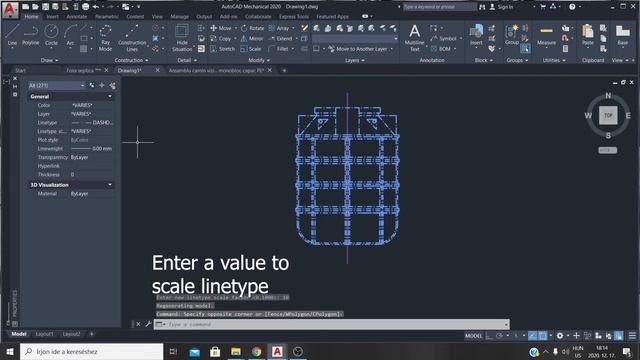
Task: Expand the Utilities panel dropdown
Action: click(554, 60)
